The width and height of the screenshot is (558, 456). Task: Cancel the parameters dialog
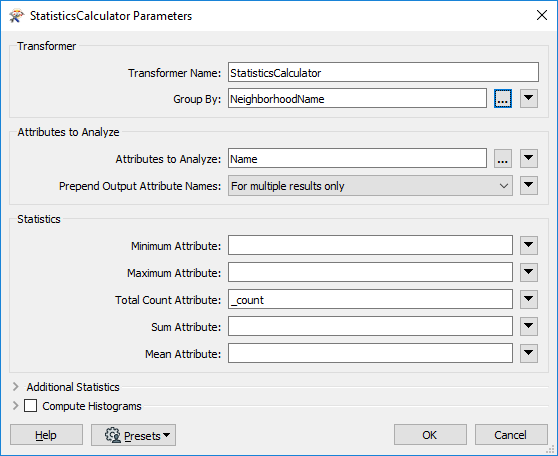coord(511,435)
